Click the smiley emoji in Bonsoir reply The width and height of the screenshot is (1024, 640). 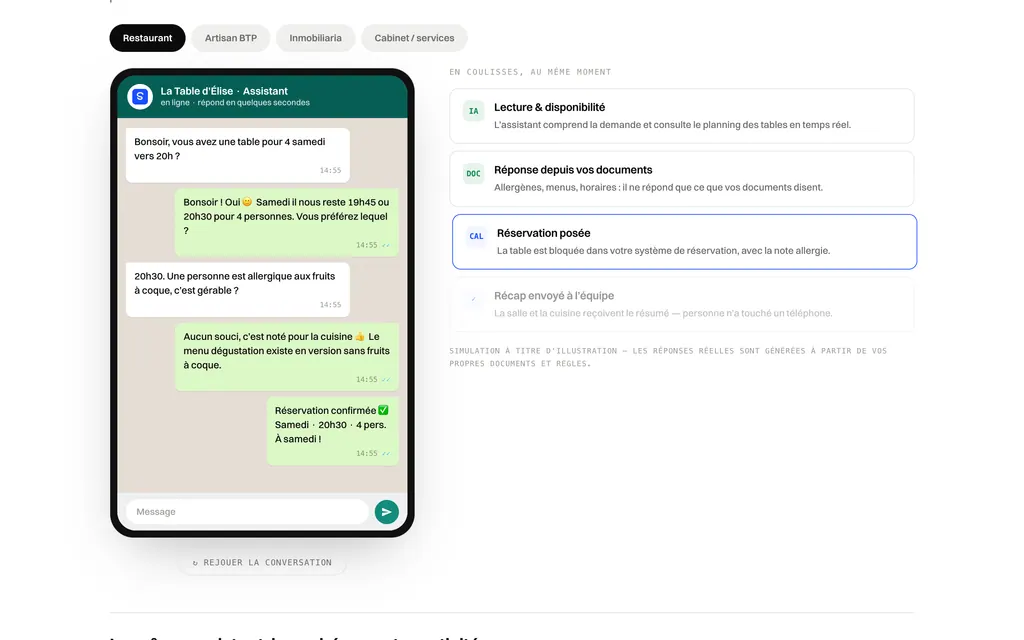[x=247, y=202]
